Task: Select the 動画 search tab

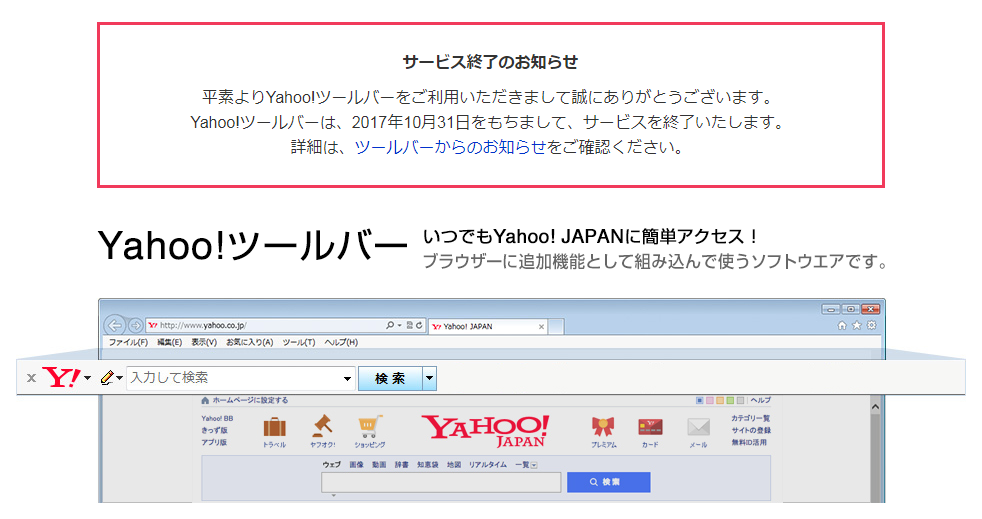Action: click(x=379, y=465)
